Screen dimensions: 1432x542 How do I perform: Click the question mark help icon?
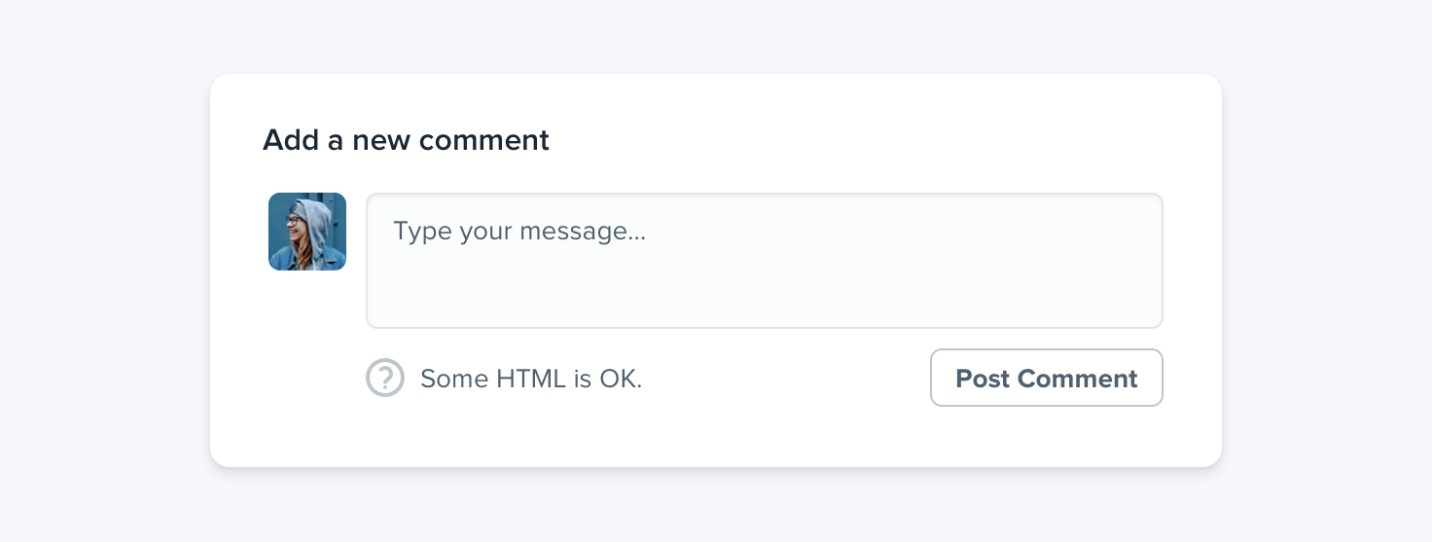[385, 378]
